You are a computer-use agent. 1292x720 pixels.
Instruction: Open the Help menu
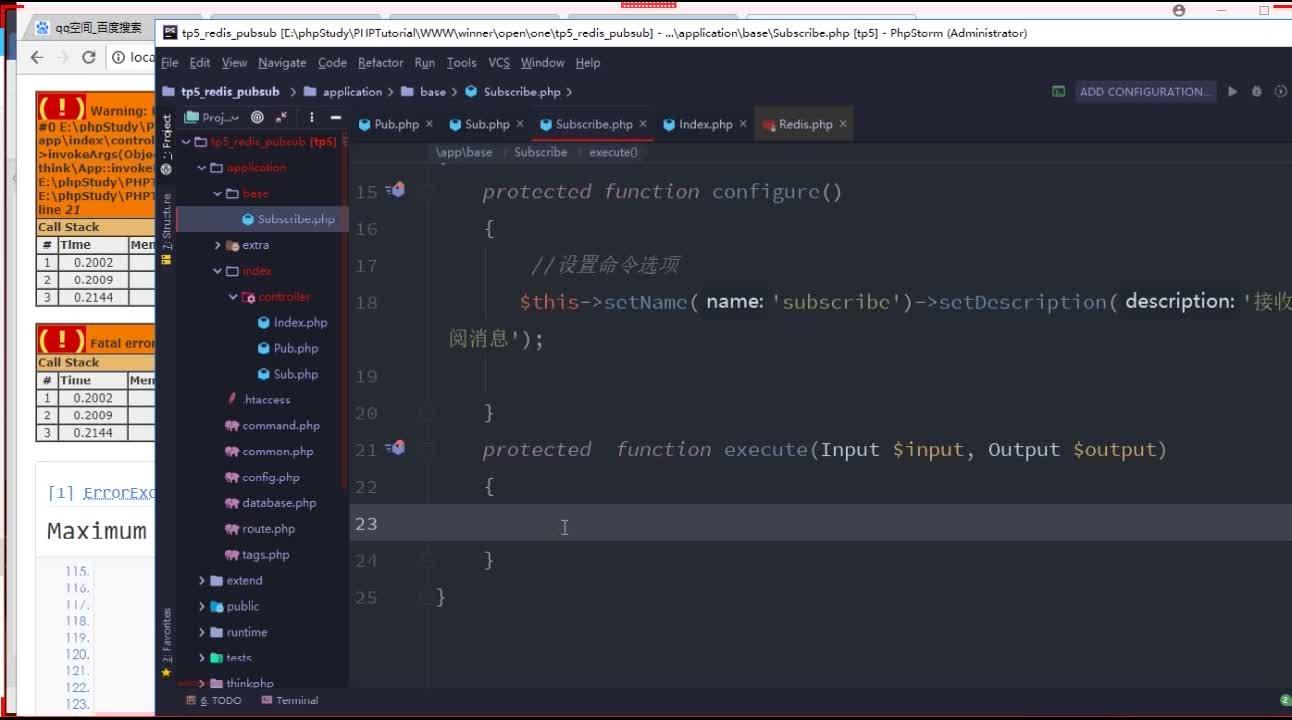(588, 62)
